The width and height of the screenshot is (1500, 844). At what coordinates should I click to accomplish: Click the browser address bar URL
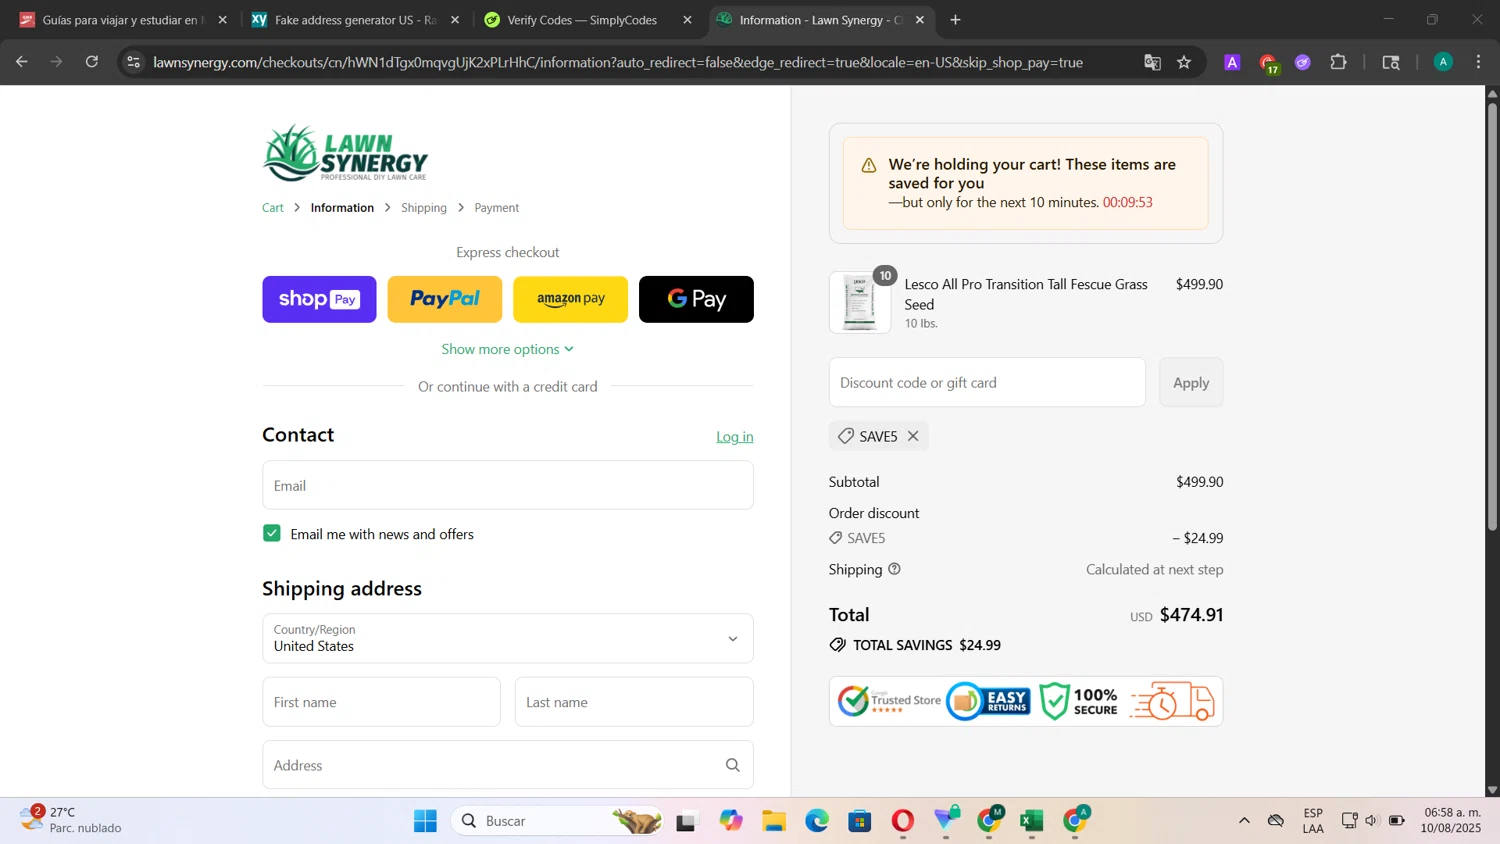tap(618, 62)
